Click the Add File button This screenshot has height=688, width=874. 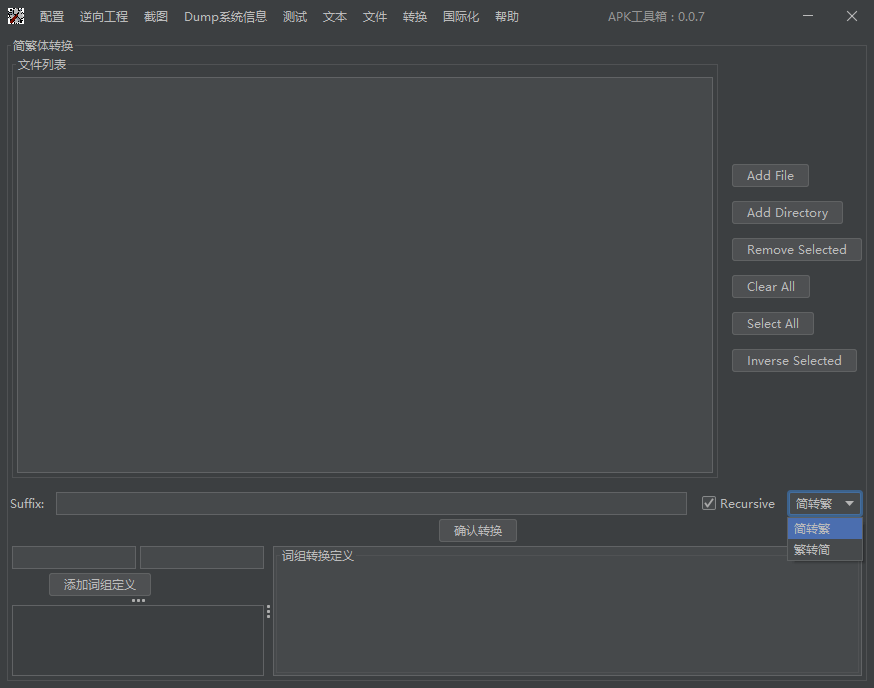tap(770, 176)
